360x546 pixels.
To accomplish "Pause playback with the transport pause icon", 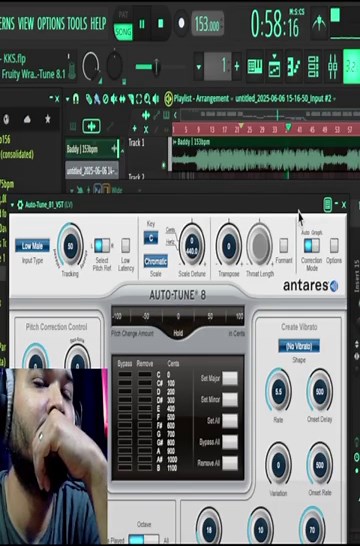I will (142, 24).
